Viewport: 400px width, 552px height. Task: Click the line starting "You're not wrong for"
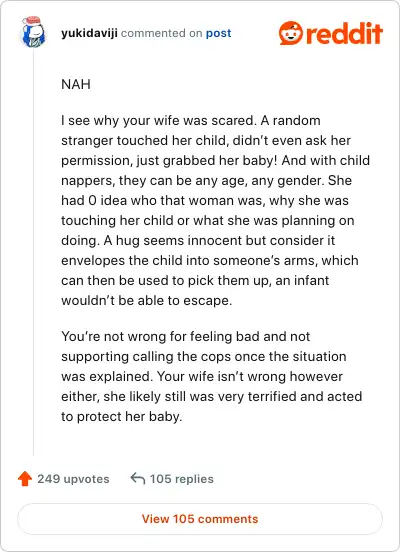coord(186,336)
